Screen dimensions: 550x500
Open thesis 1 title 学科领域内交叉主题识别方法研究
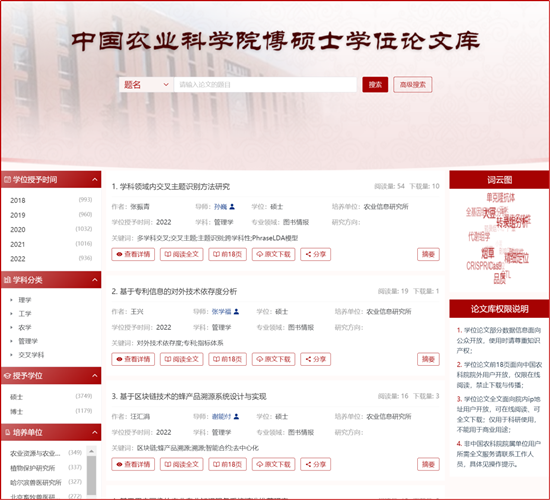point(175,187)
